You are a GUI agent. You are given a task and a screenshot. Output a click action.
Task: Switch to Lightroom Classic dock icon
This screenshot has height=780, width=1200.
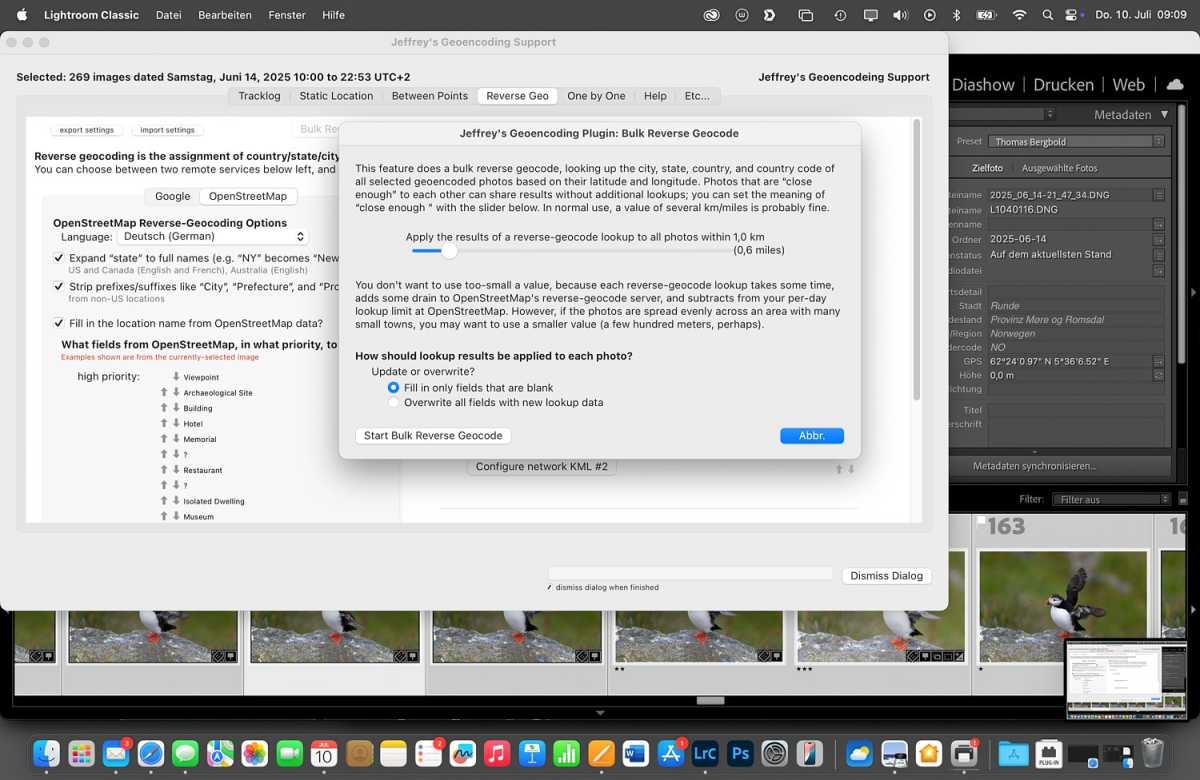705,753
